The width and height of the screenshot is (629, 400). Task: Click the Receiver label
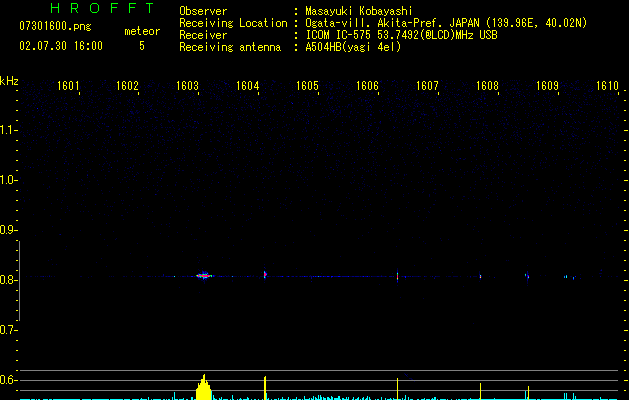coord(203,35)
